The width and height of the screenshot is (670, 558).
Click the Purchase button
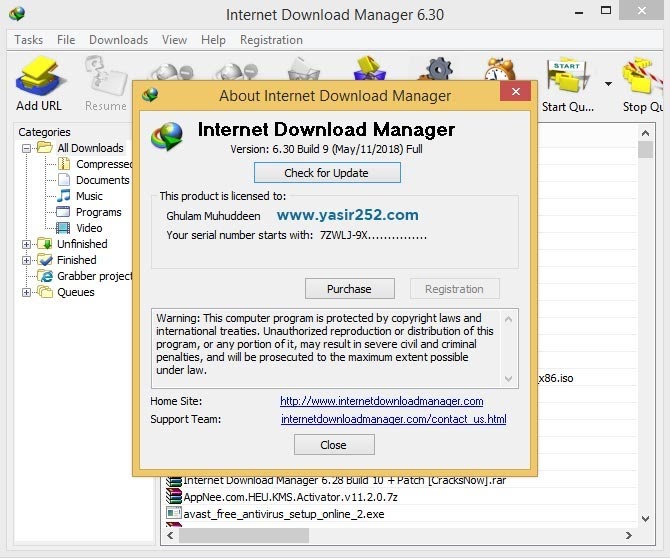pos(350,289)
